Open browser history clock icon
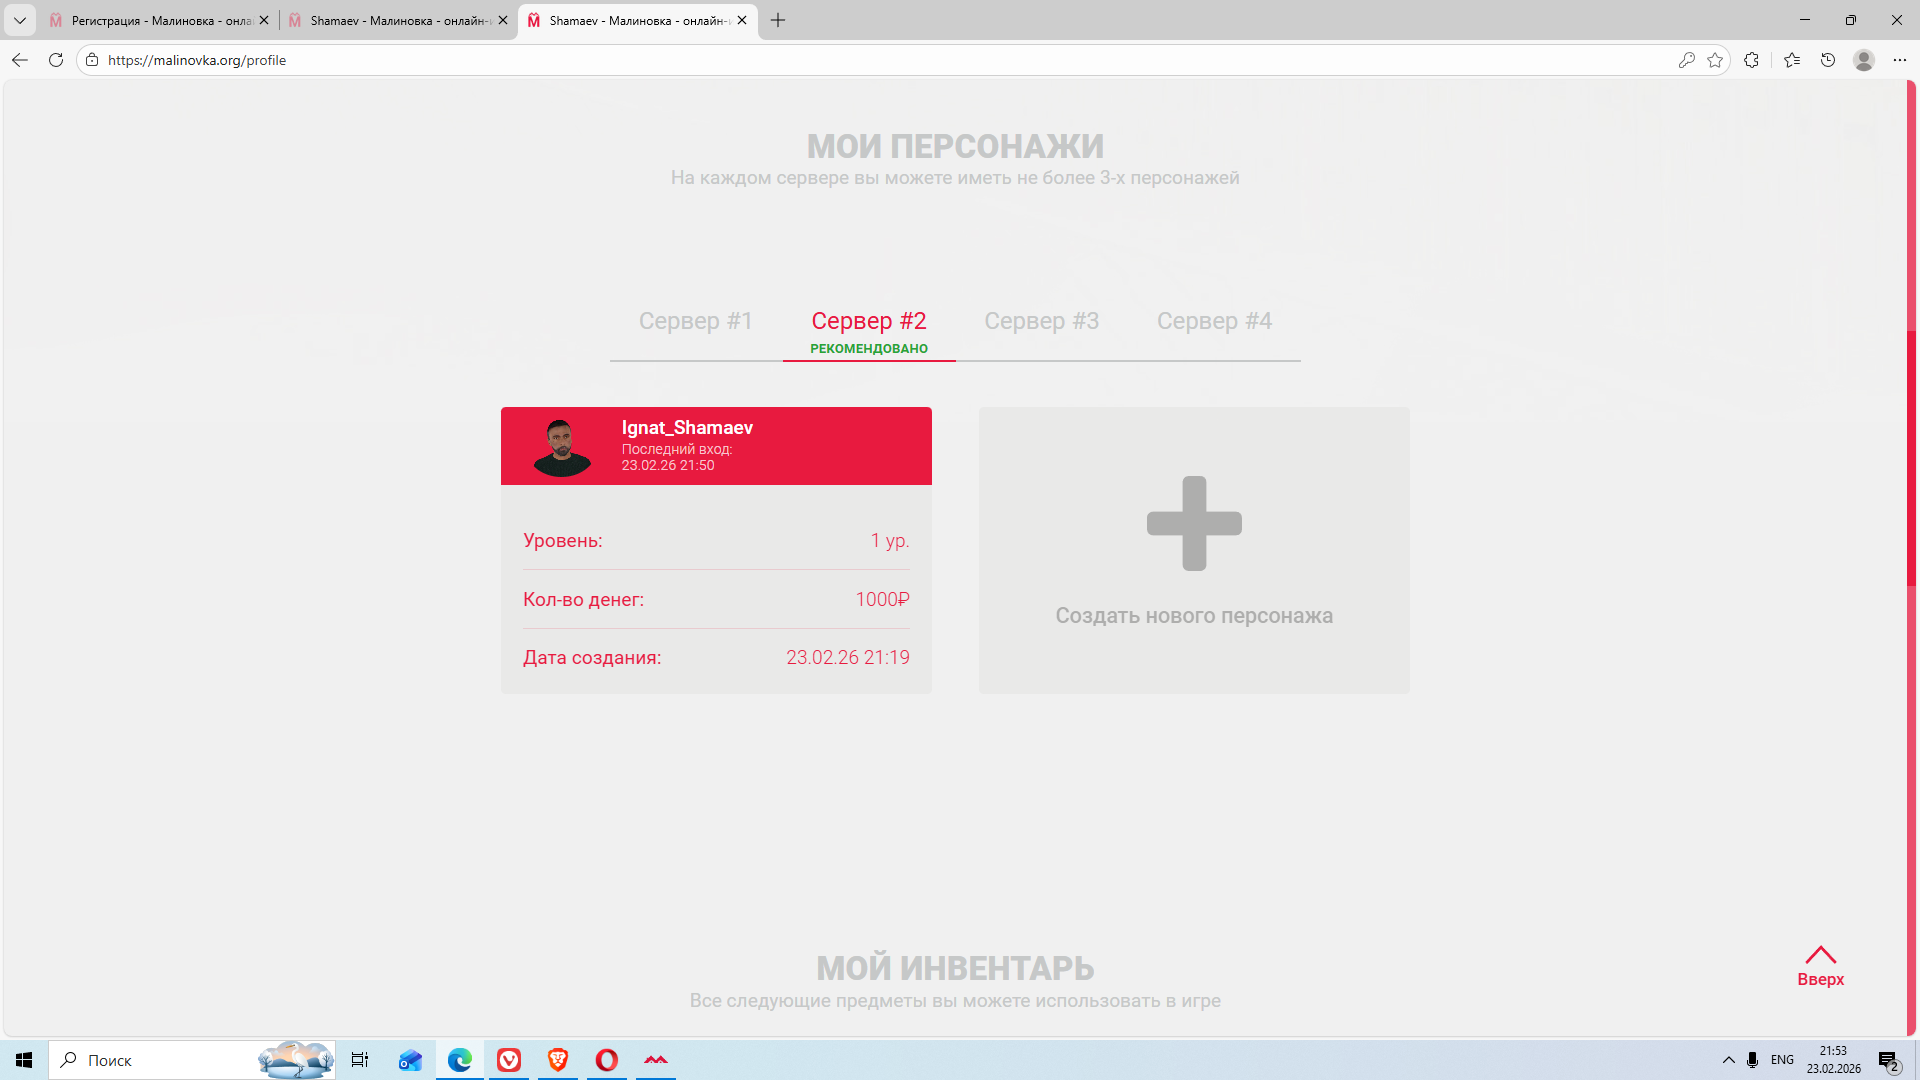The width and height of the screenshot is (1920, 1080). (x=1828, y=60)
